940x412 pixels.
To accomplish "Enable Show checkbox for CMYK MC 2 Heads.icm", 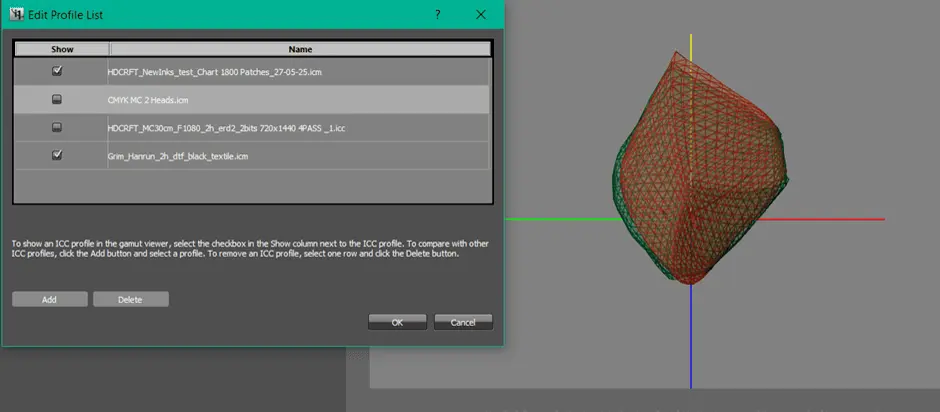I will tap(57, 100).
